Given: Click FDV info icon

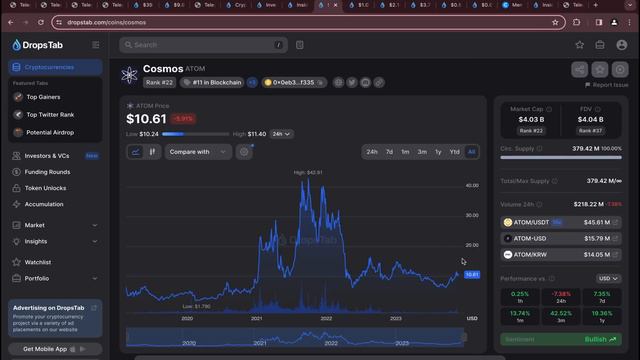Looking at the screenshot, I should [598, 109].
